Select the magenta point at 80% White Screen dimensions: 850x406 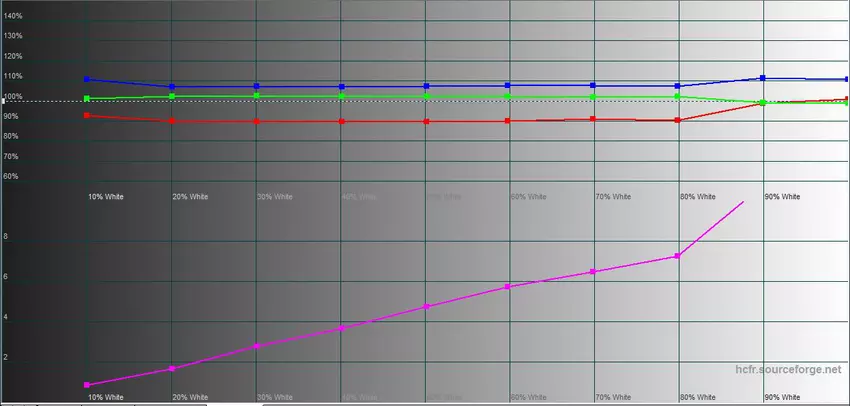coord(678,257)
